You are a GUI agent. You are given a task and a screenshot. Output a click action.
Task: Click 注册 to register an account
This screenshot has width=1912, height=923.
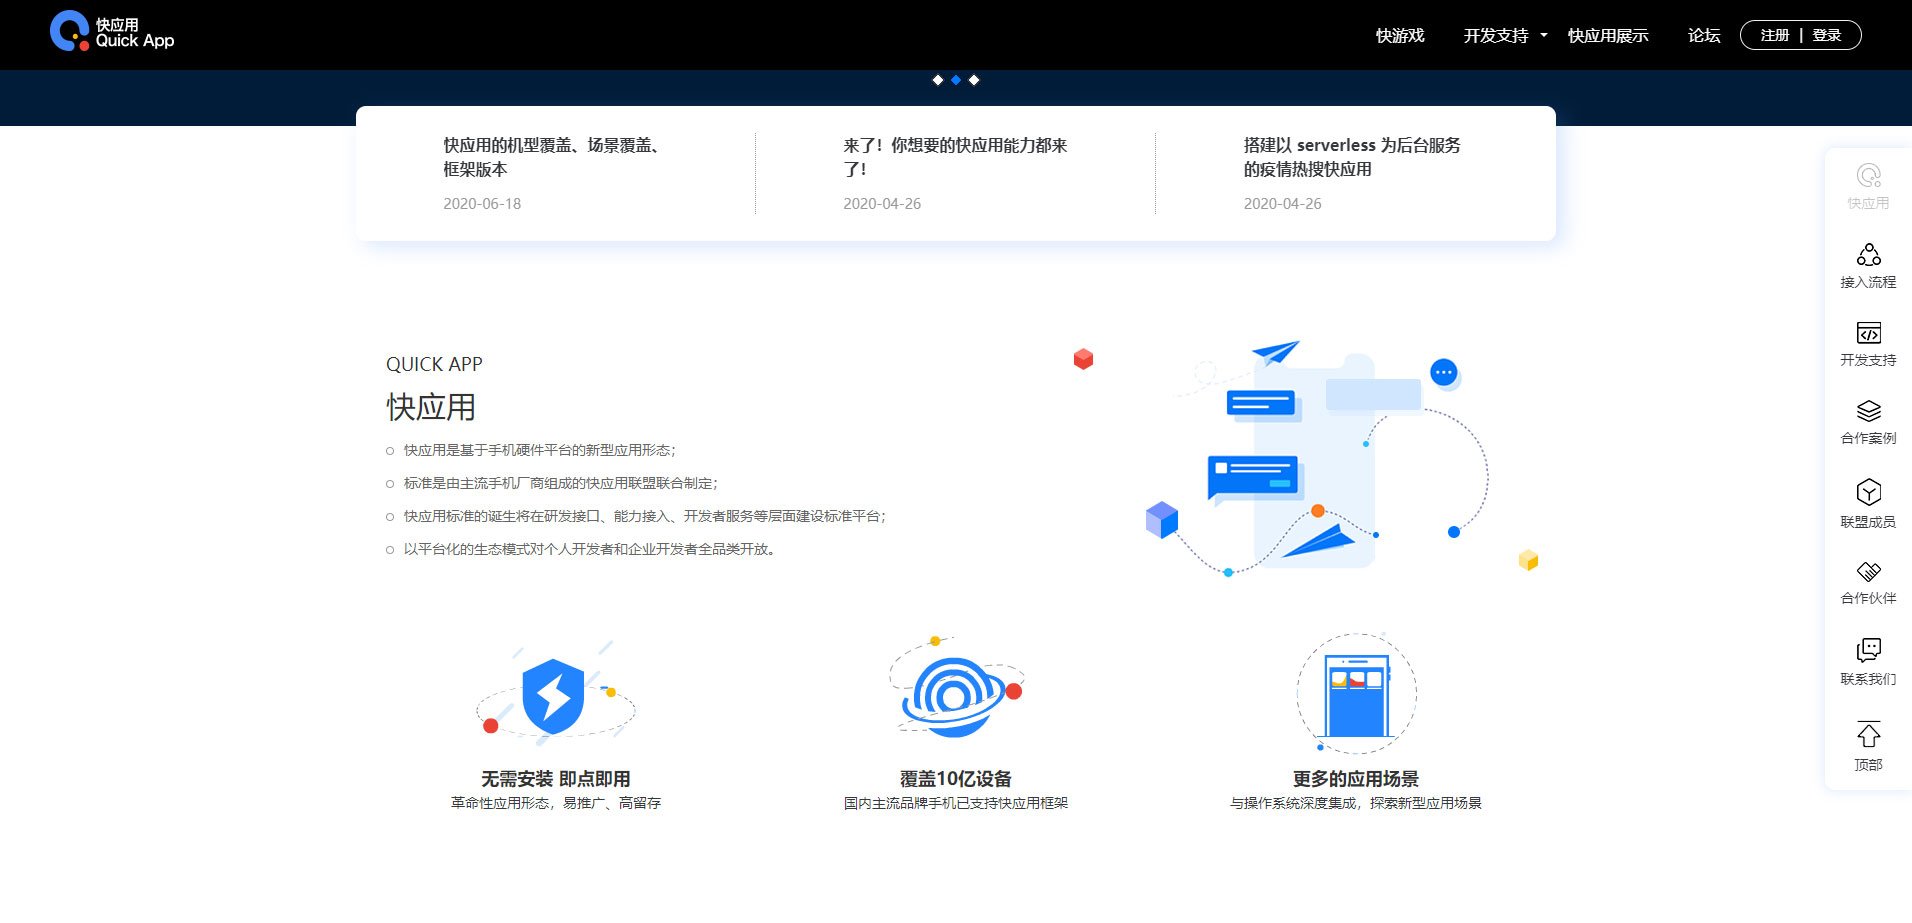(1775, 35)
